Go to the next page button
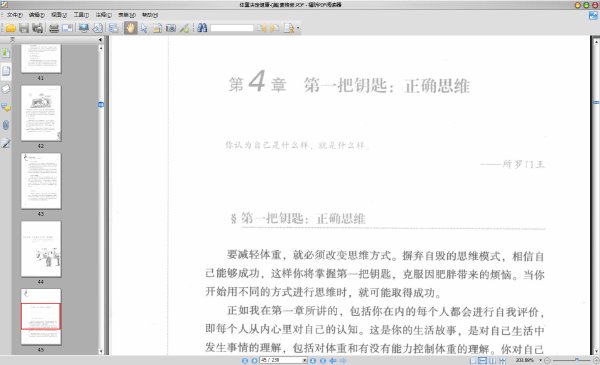600x365 pixels. (x=313, y=360)
